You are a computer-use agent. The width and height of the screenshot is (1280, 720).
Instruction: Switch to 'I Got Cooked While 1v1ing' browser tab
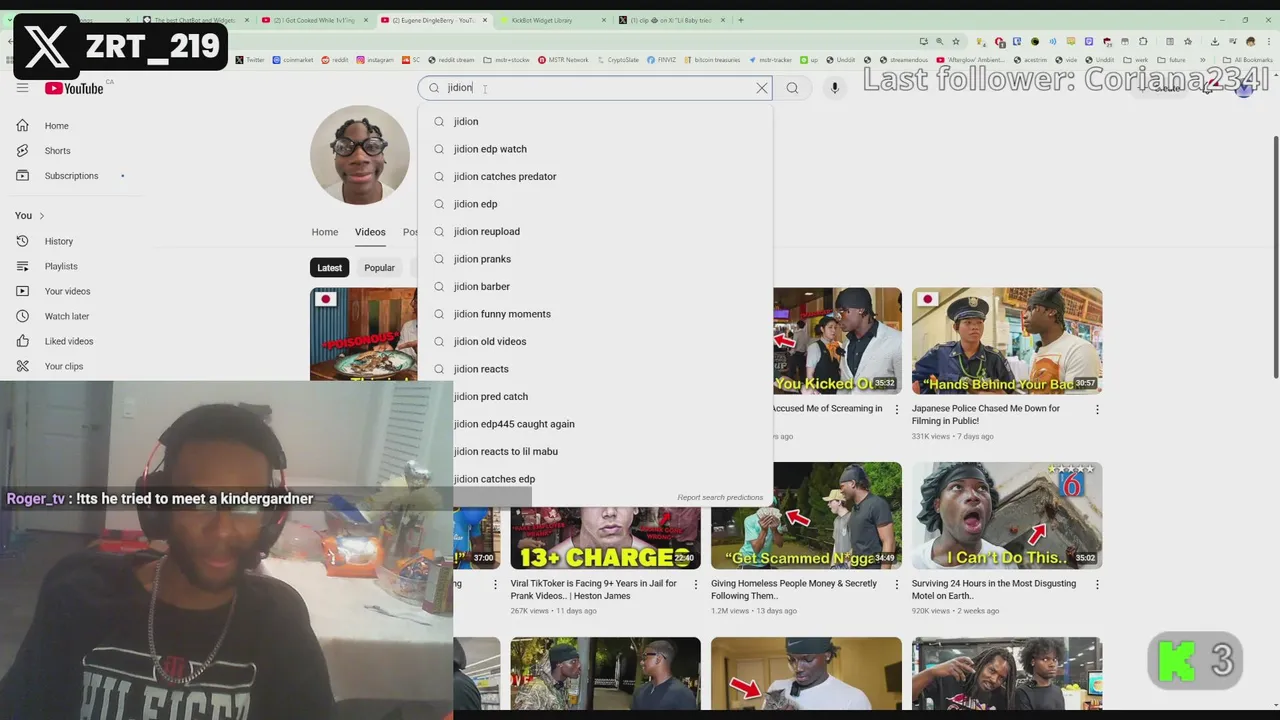tap(312, 20)
